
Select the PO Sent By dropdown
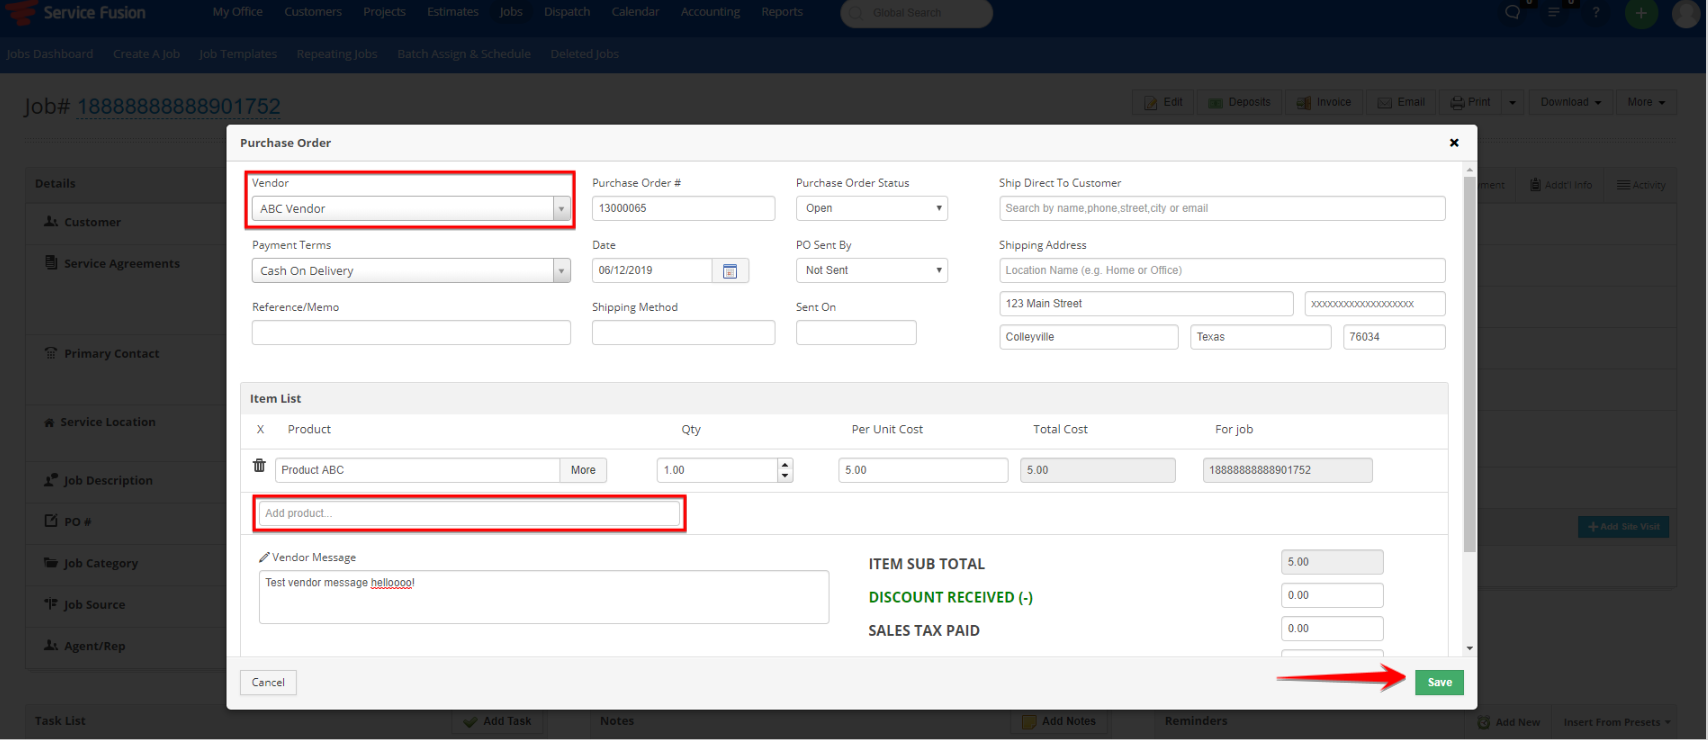pyautogui.click(x=871, y=270)
